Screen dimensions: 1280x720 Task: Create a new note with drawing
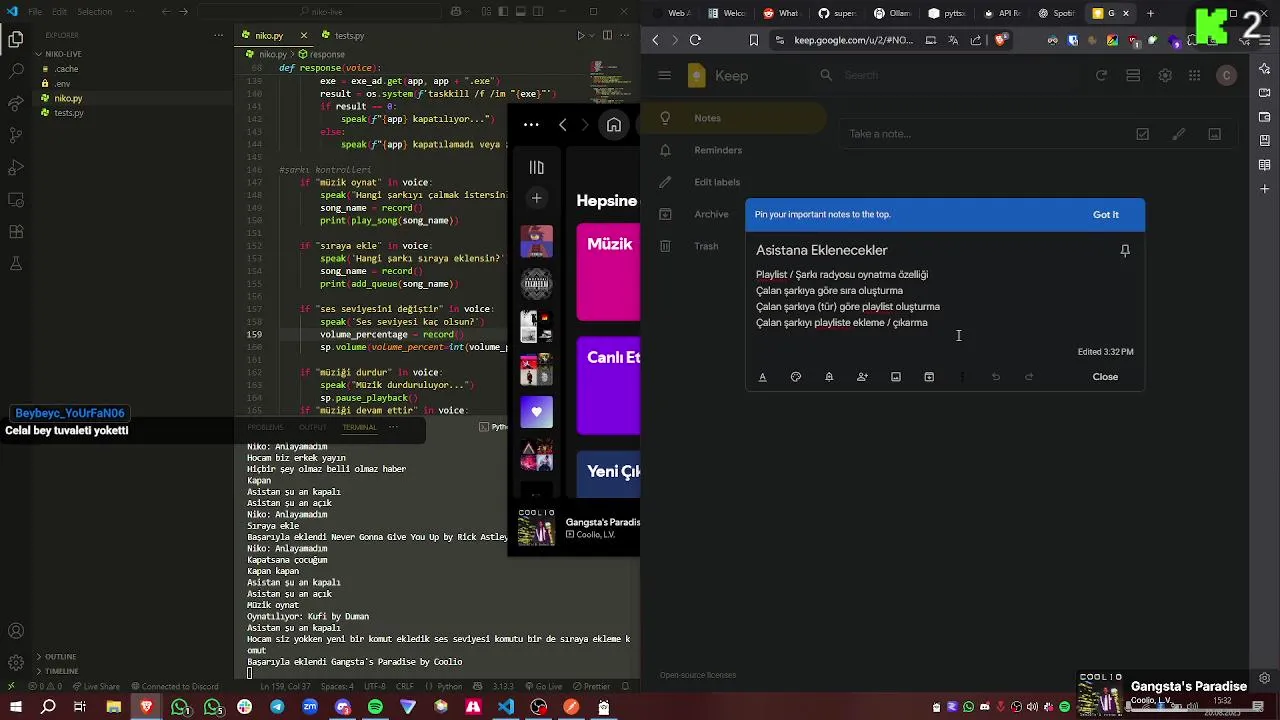pyautogui.click(x=1179, y=134)
